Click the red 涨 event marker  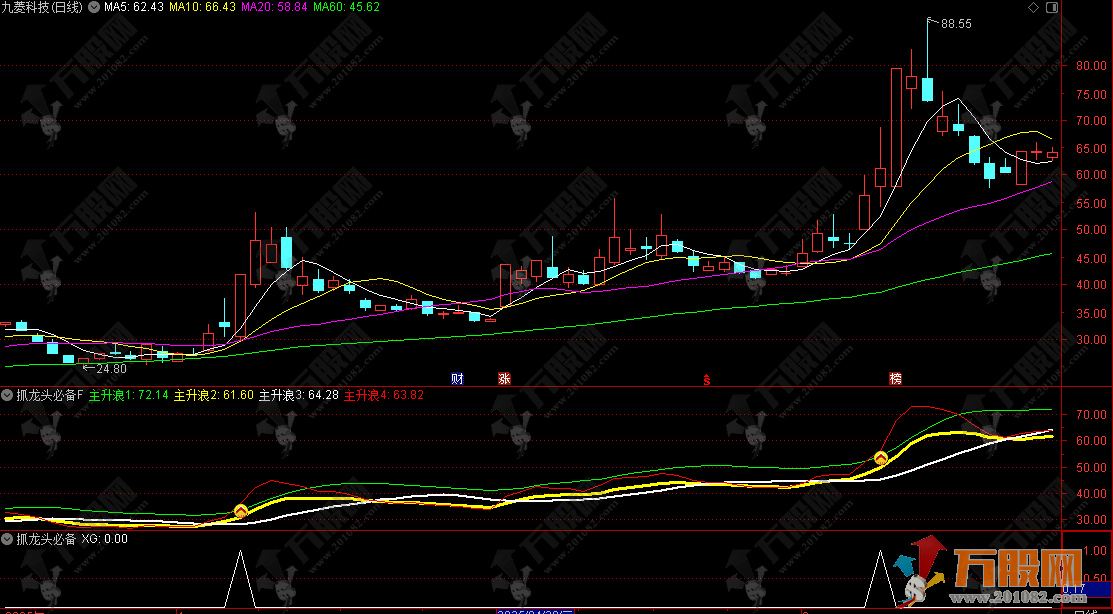(504, 378)
